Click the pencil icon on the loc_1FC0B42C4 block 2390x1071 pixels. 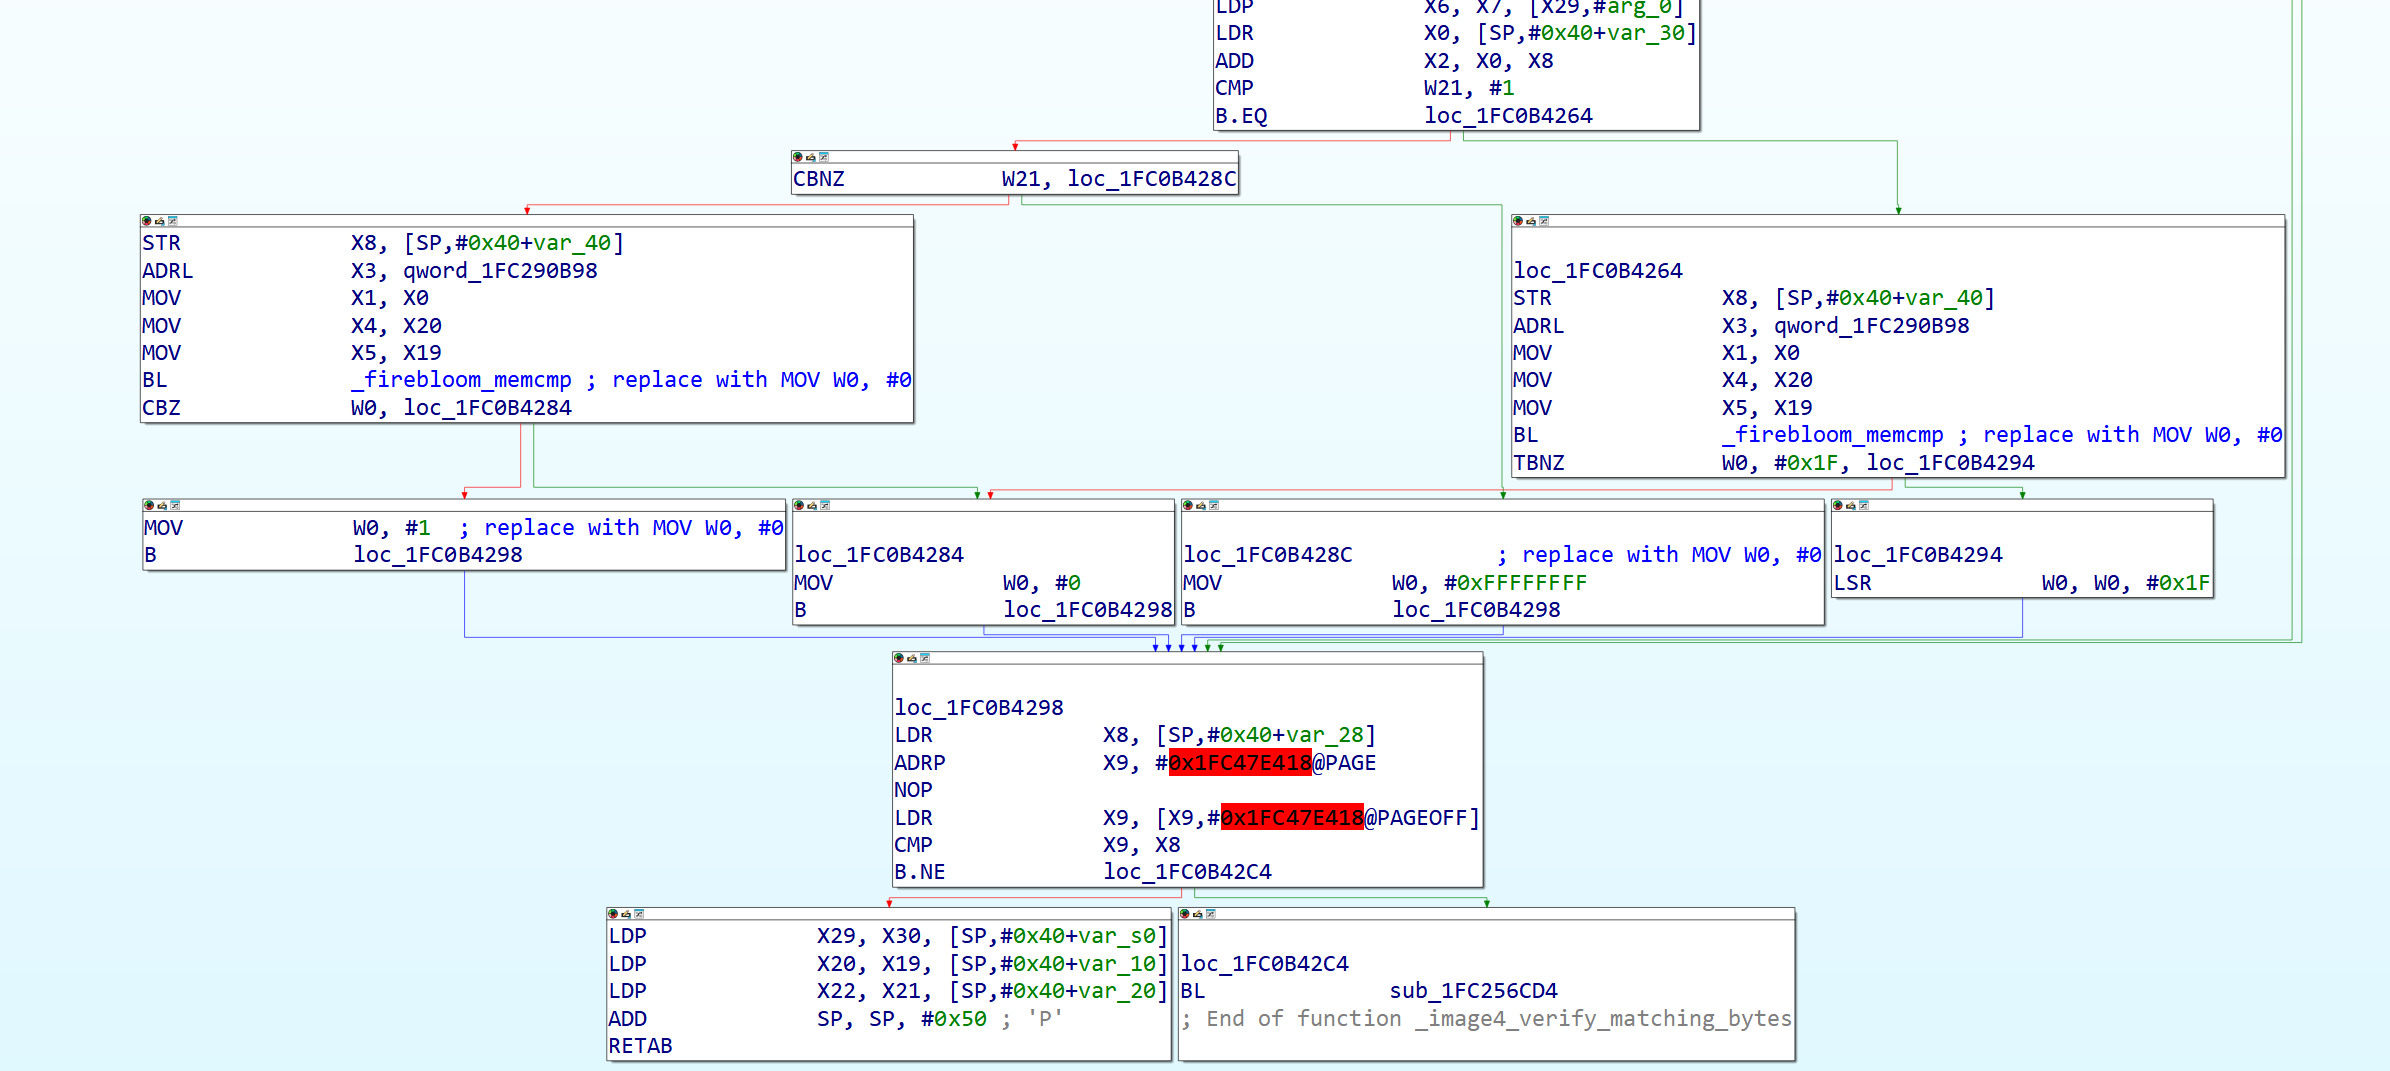tap(1197, 914)
